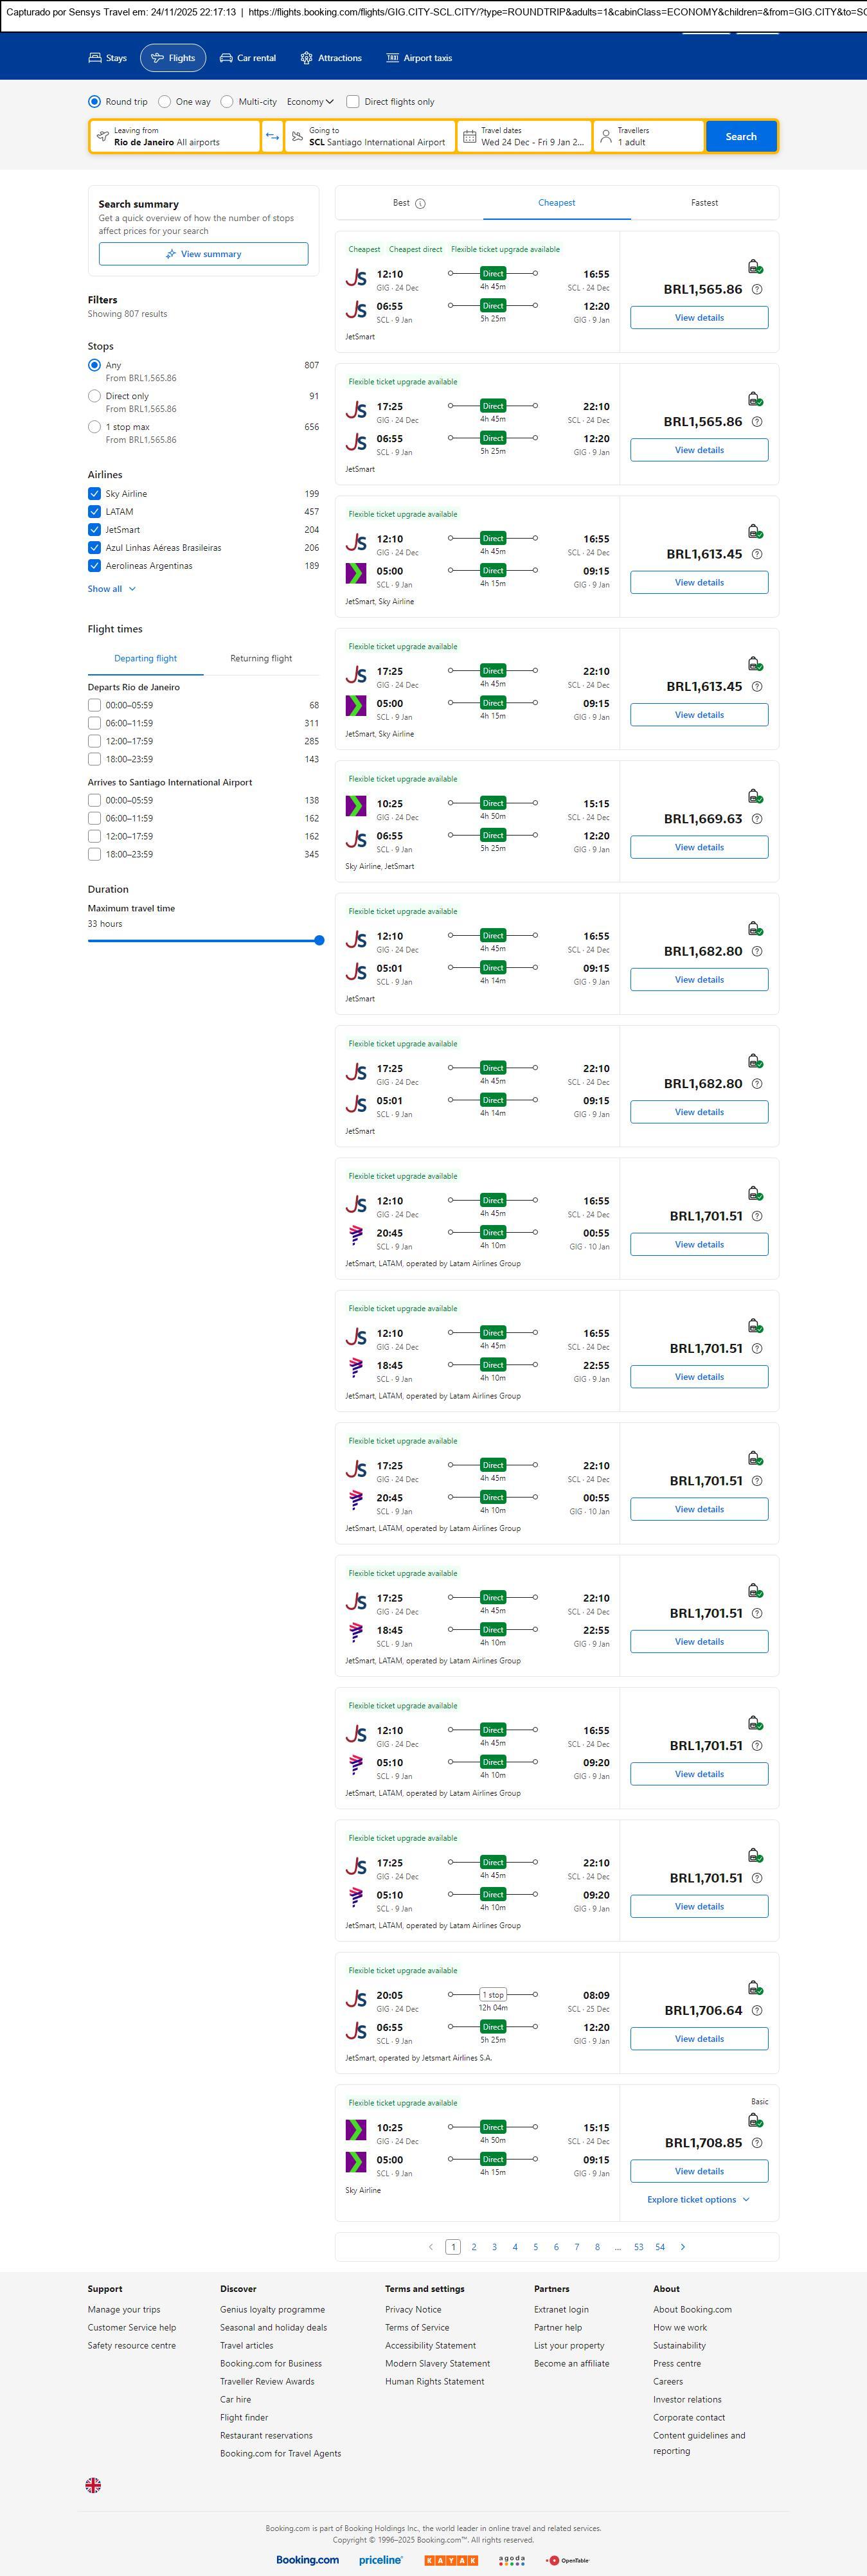Click the blue Search button
Screen dimensions: 867x2576
(740, 137)
